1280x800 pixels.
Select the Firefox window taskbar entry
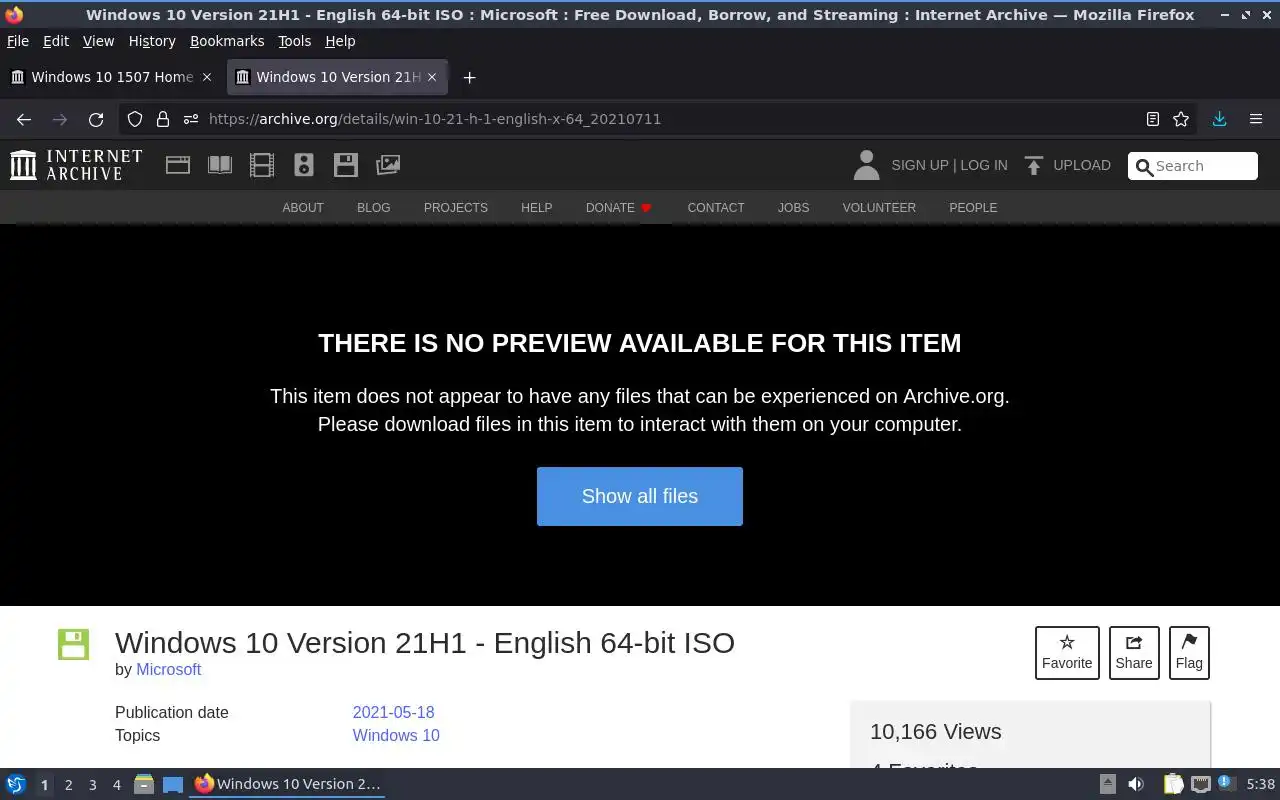click(x=288, y=784)
